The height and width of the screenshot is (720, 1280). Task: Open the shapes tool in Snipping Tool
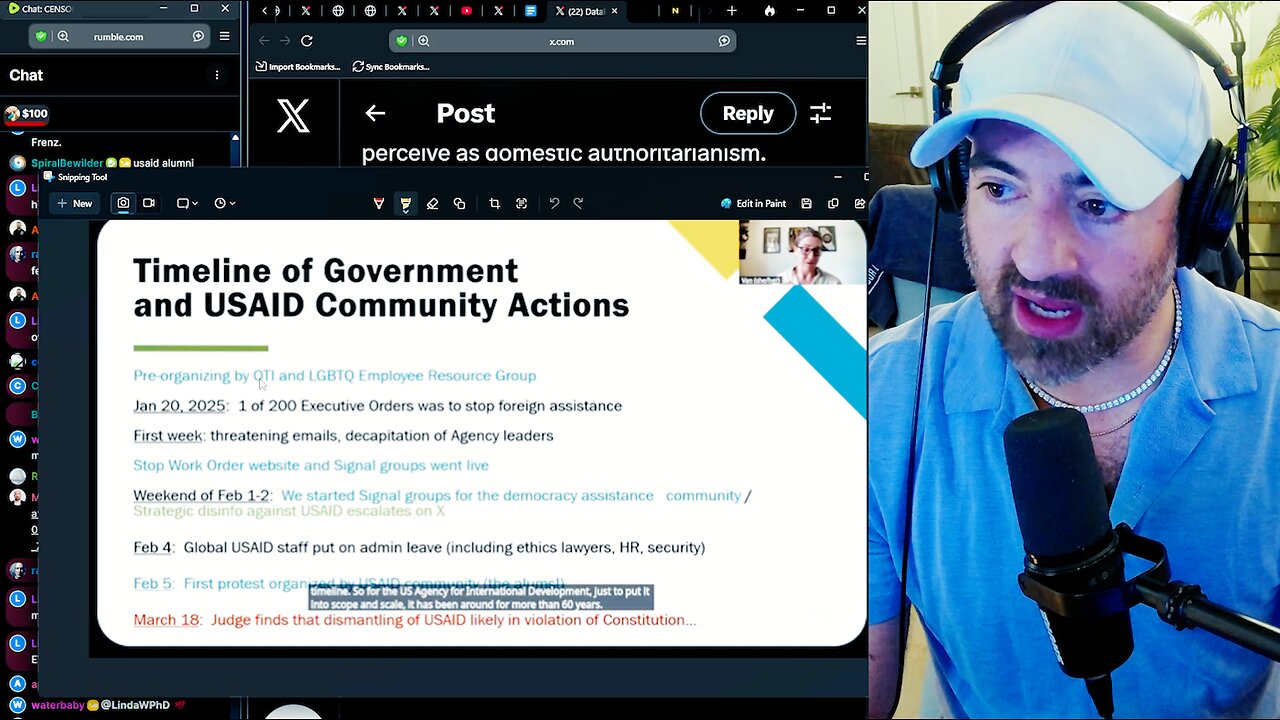459,203
